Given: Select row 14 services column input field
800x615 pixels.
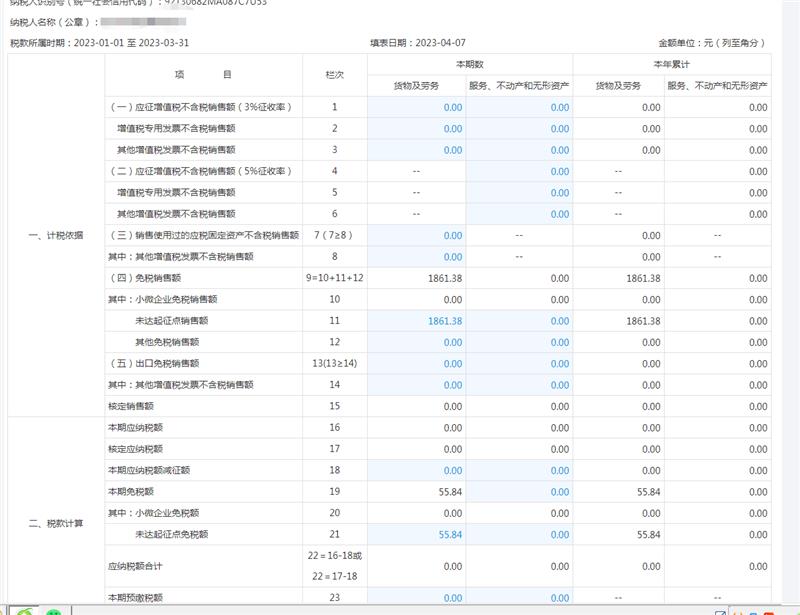Looking at the screenshot, I should coord(519,385).
